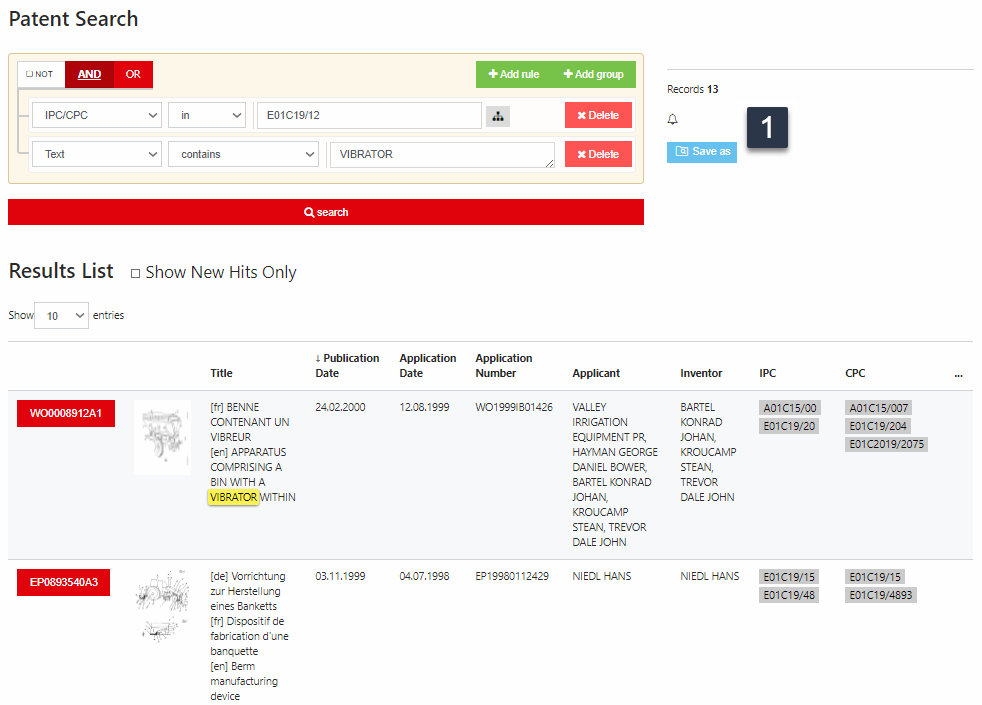Viewport: 982px width, 705px height.
Task: Expand the 'contains' operator dropdown
Action: 243,155
